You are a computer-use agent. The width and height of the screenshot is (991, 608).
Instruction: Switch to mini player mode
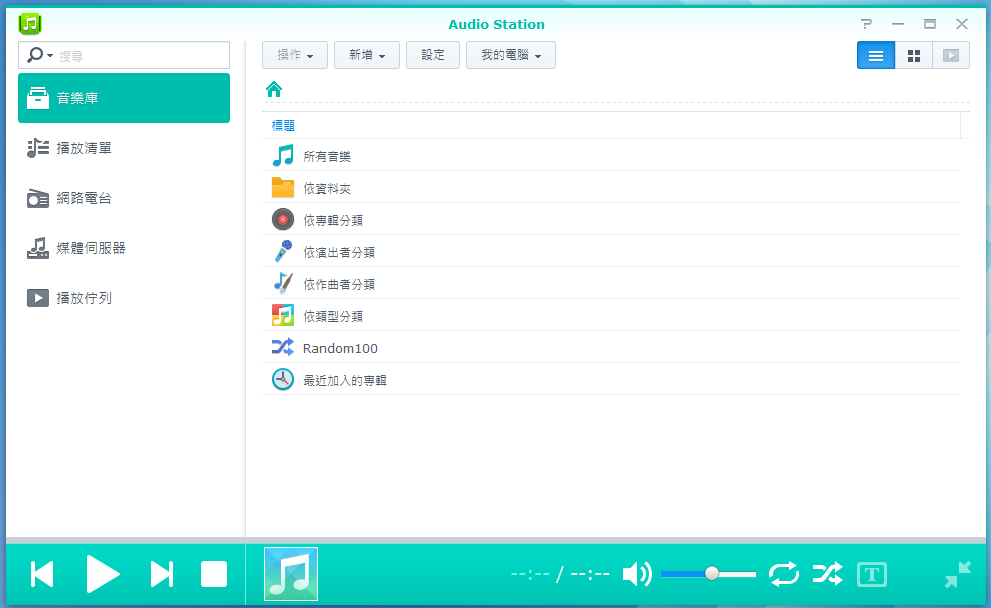click(x=958, y=575)
